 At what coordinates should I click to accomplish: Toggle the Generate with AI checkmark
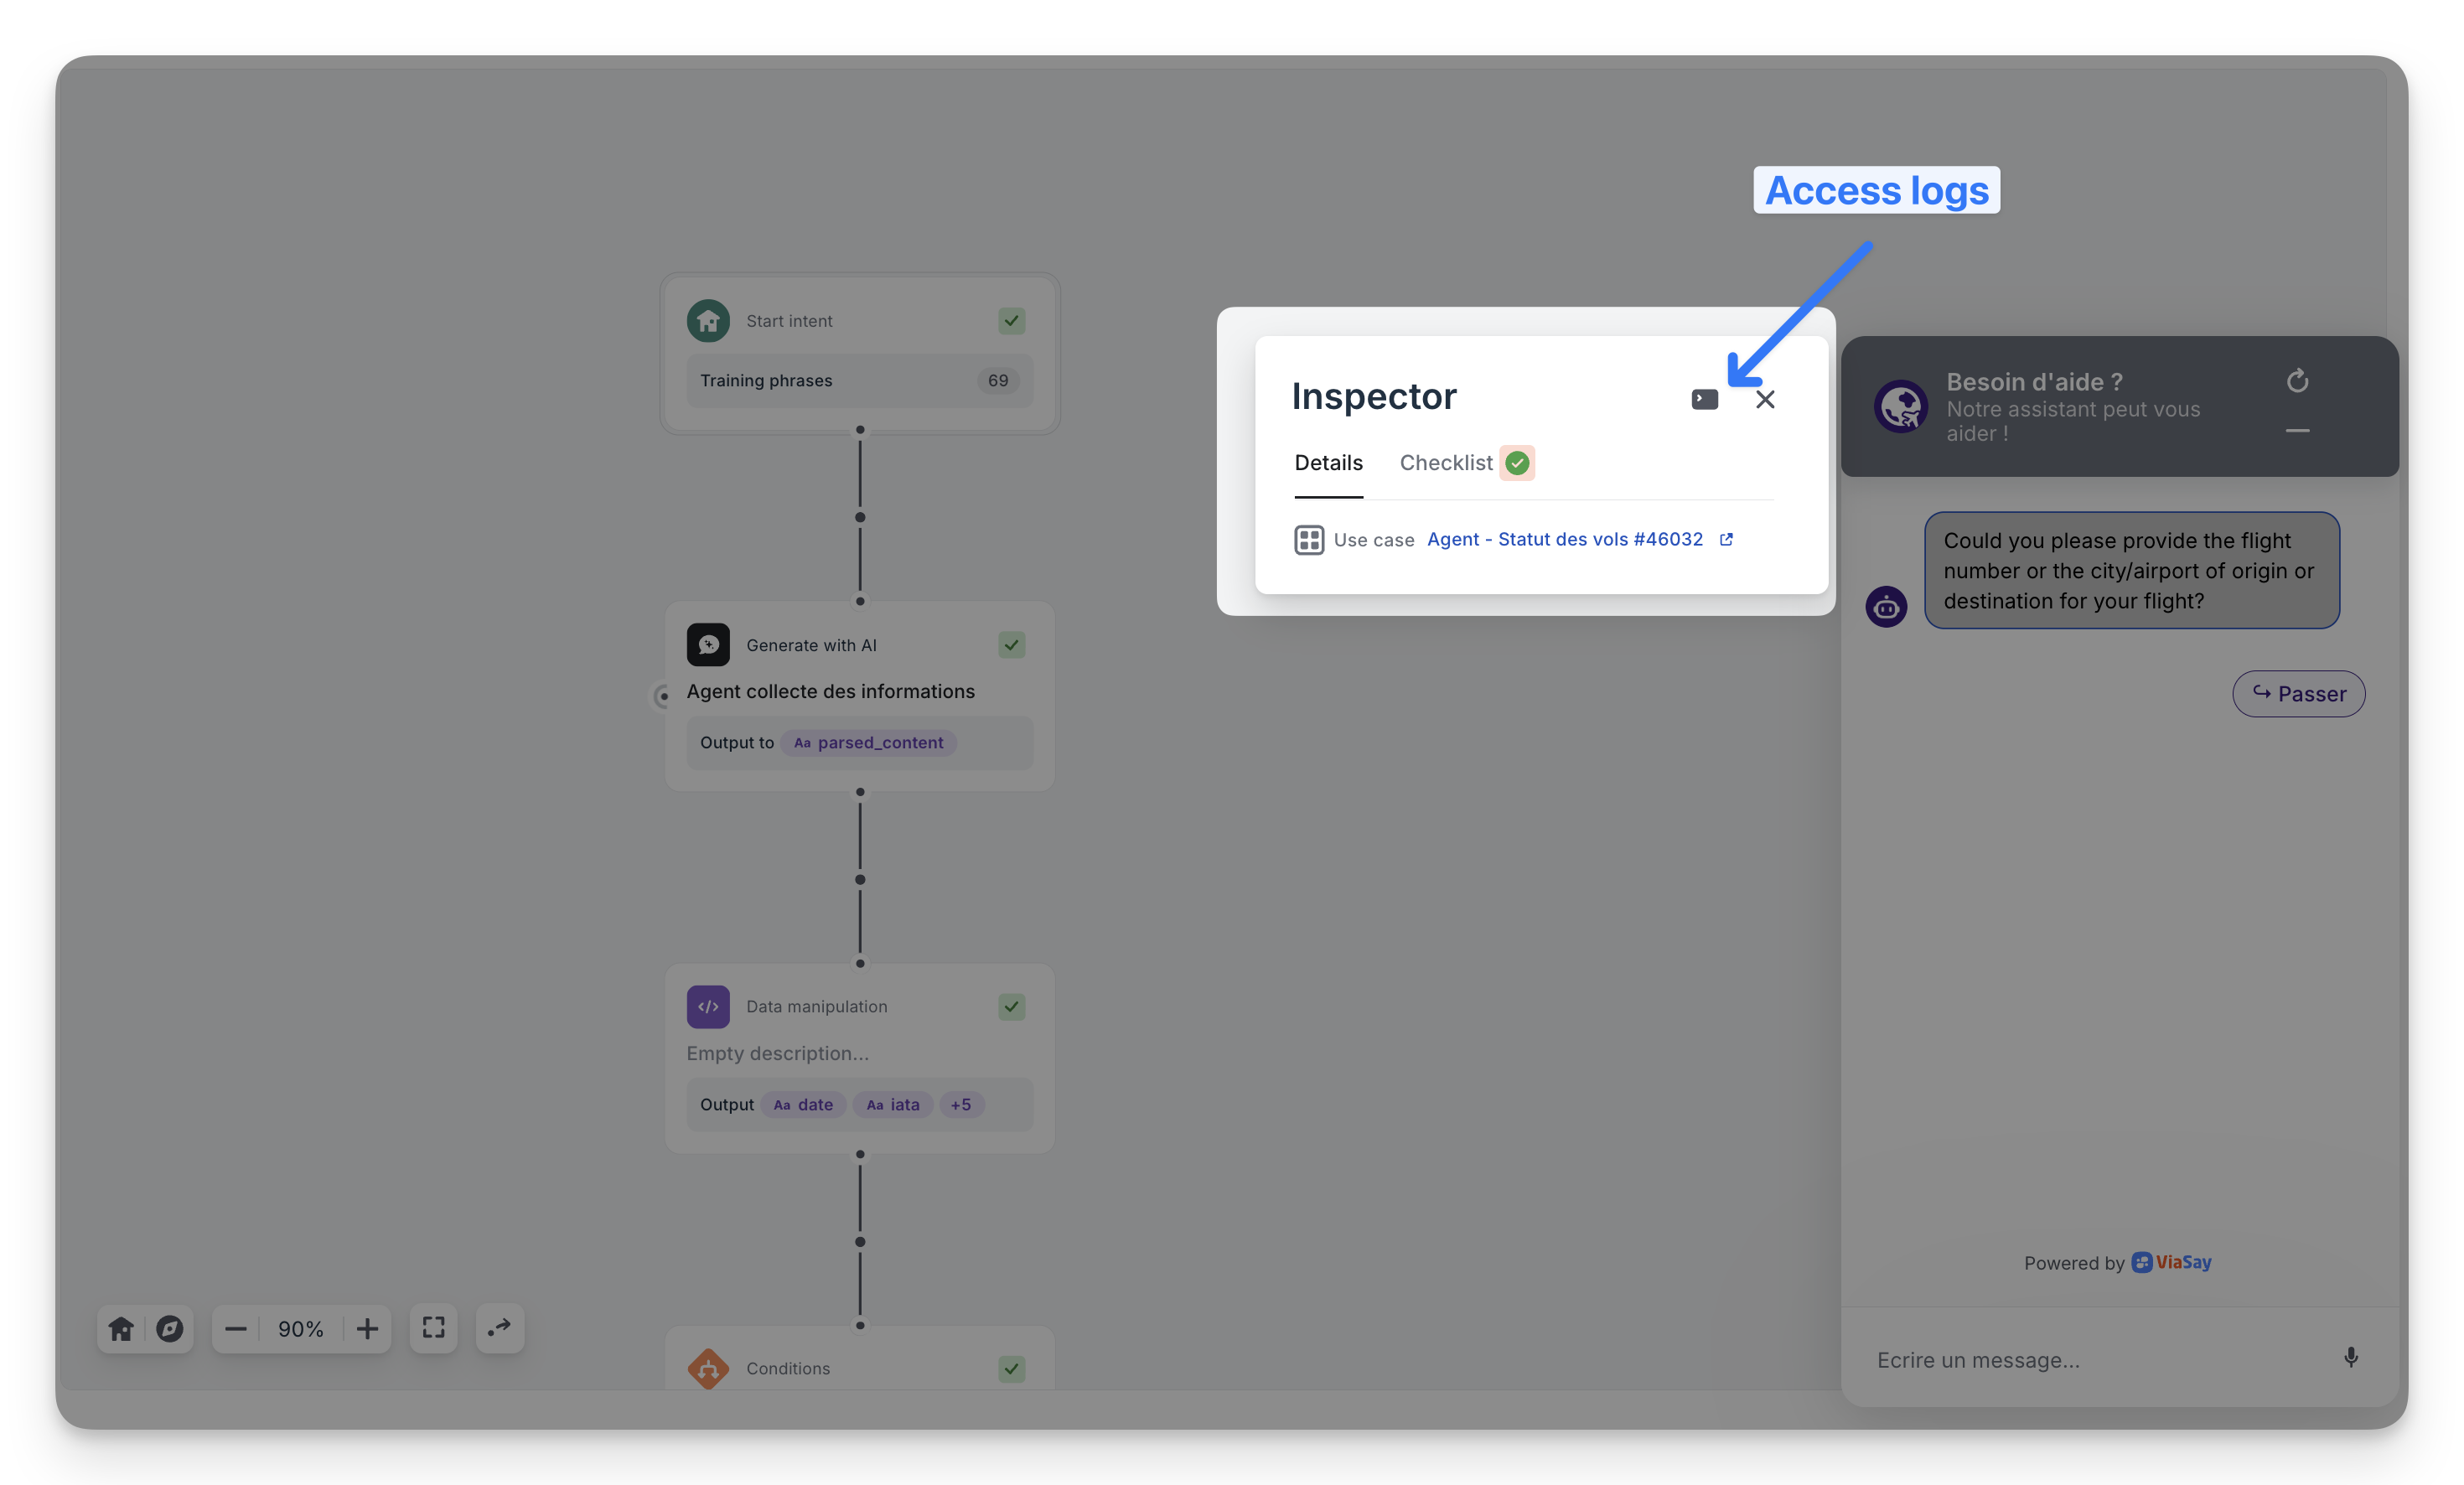click(x=1011, y=645)
